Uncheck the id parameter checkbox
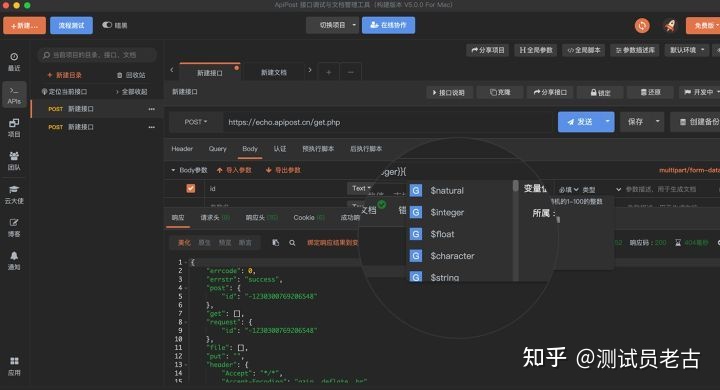The height and width of the screenshot is (390, 720). pyautogui.click(x=191, y=188)
